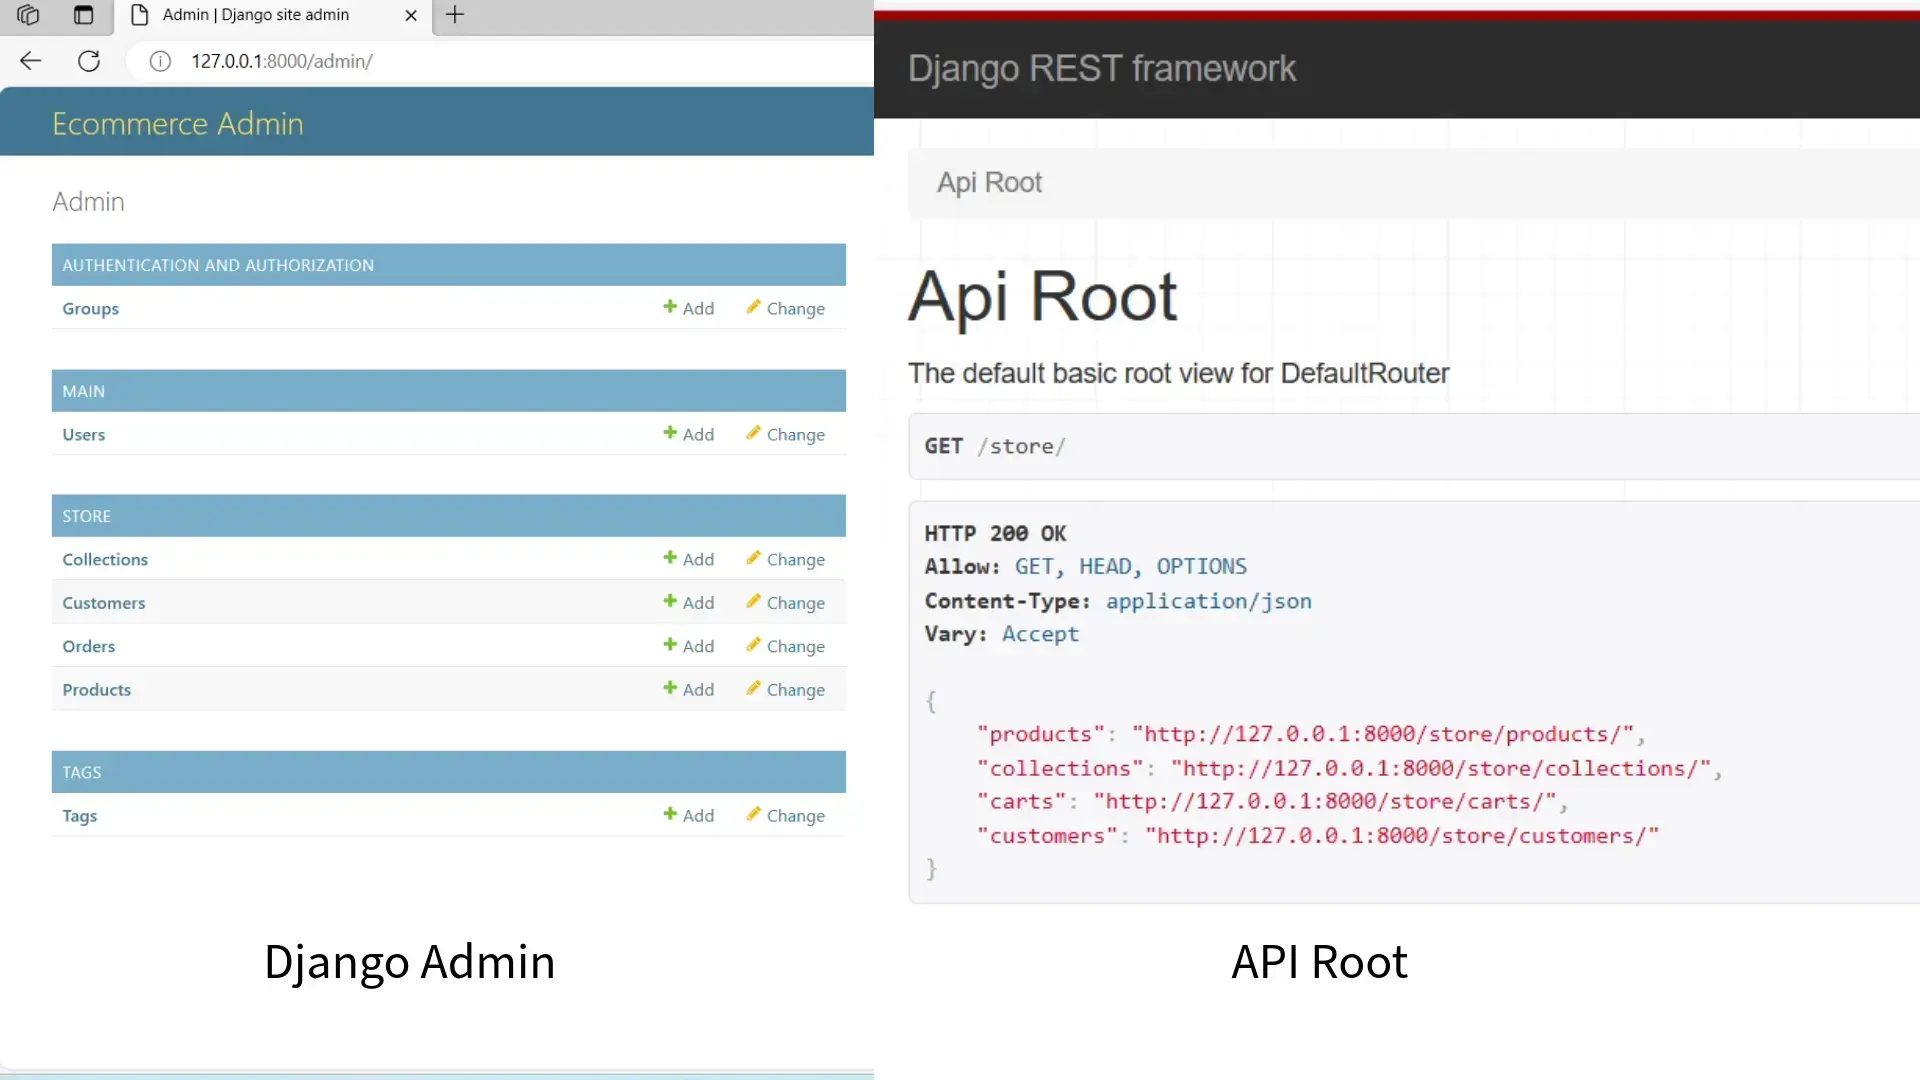
Task: Change Groups entries
Action: (x=786, y=309)
